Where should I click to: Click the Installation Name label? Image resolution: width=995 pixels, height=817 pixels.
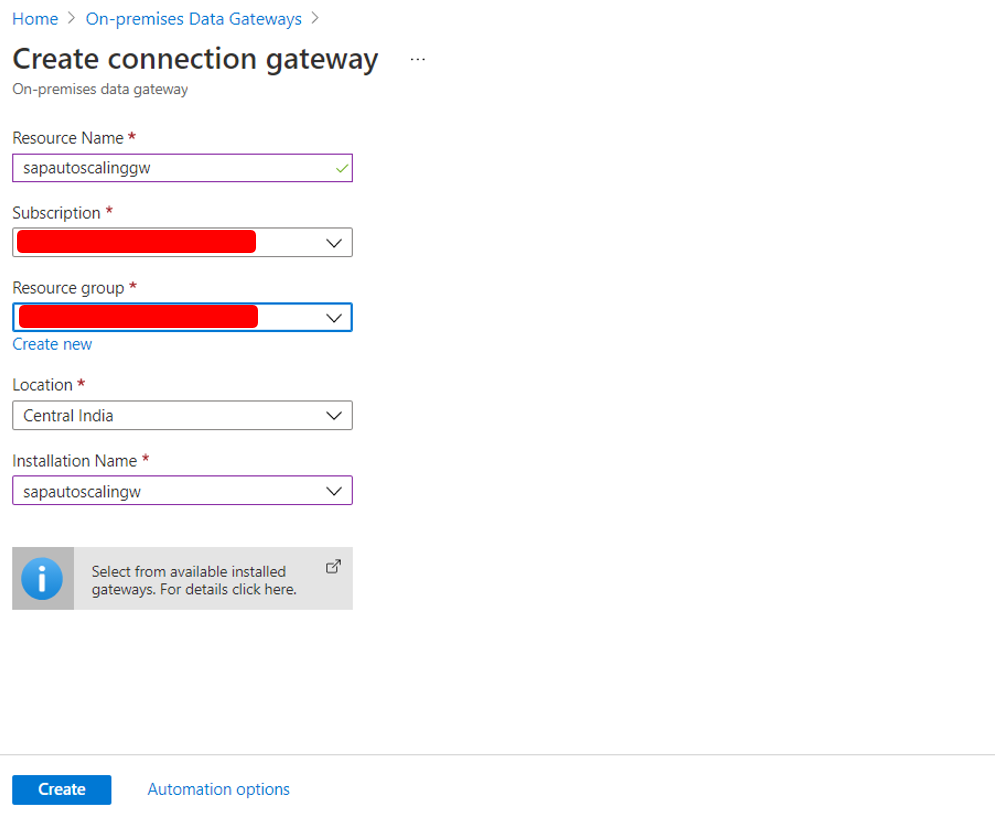pyautogui.click(x=74, y=461)
